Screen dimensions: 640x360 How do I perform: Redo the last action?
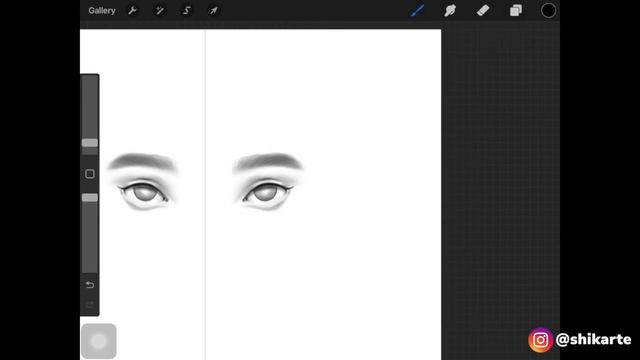click(x=90, y=305)
